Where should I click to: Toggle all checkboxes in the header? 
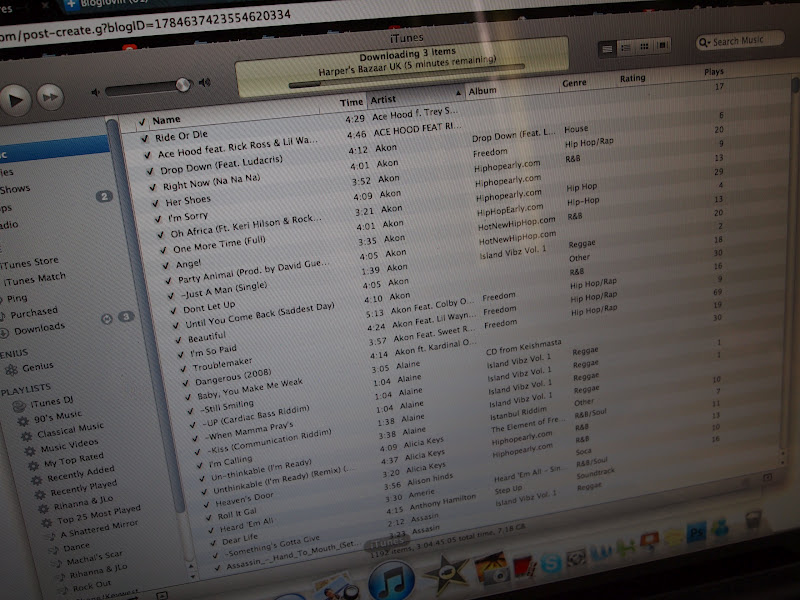(x=142, y=122)
